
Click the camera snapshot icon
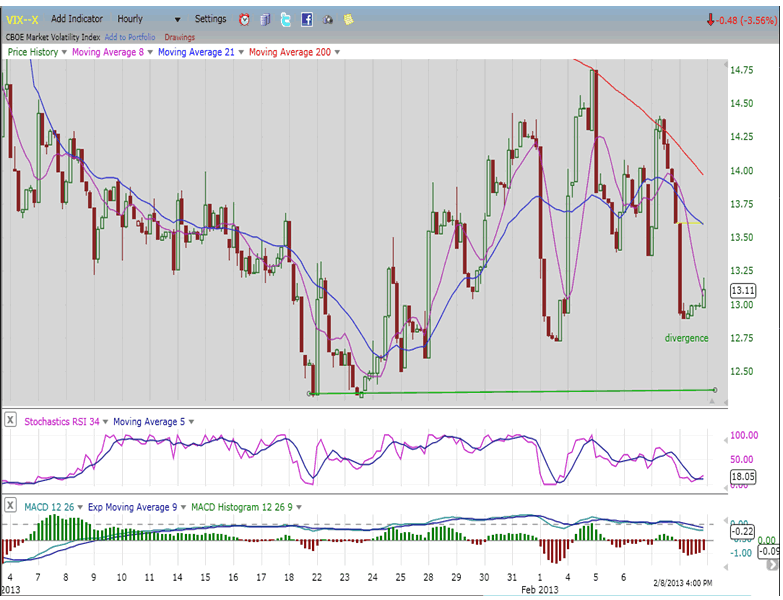click(x=327, y=19)
